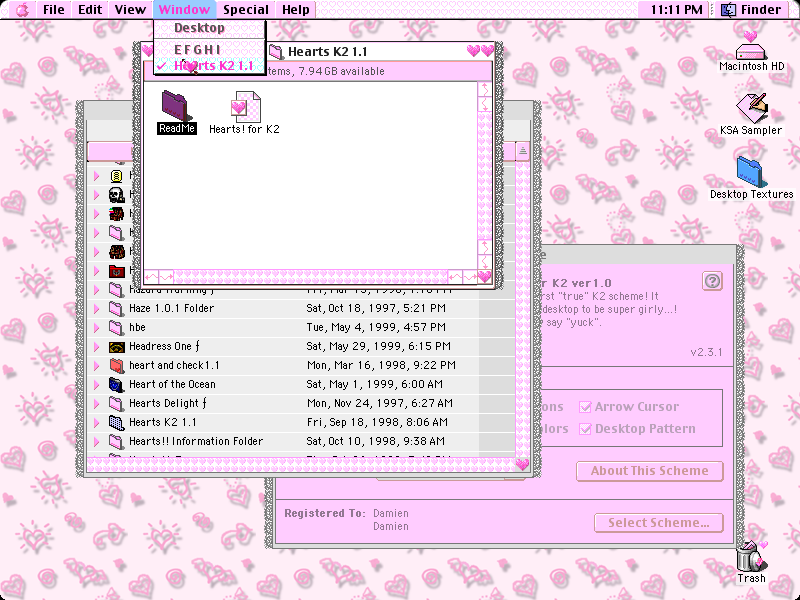Click the sort order button in the list header
The height and width of the screenshot is (600, 800).
pos(522,151)
